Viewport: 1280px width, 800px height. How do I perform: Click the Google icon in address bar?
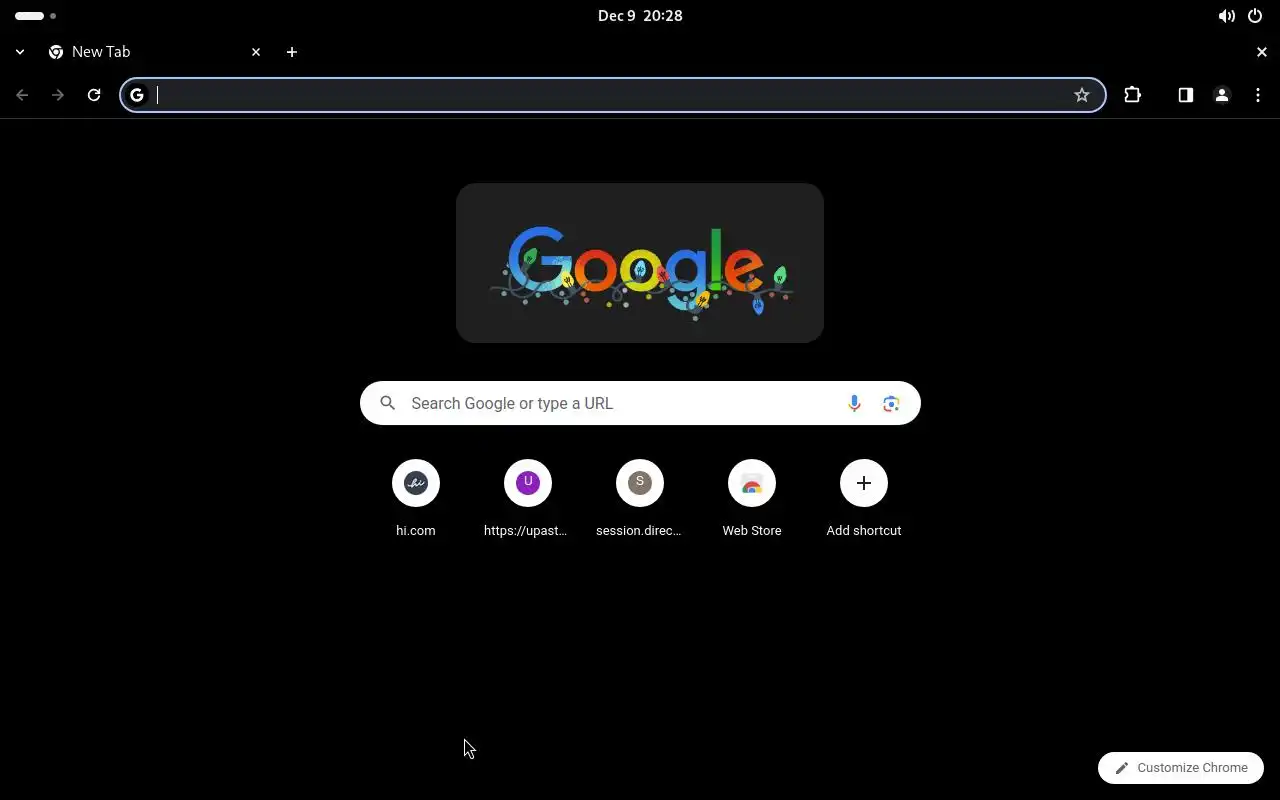pyautogui.click(x=137, y=95)
